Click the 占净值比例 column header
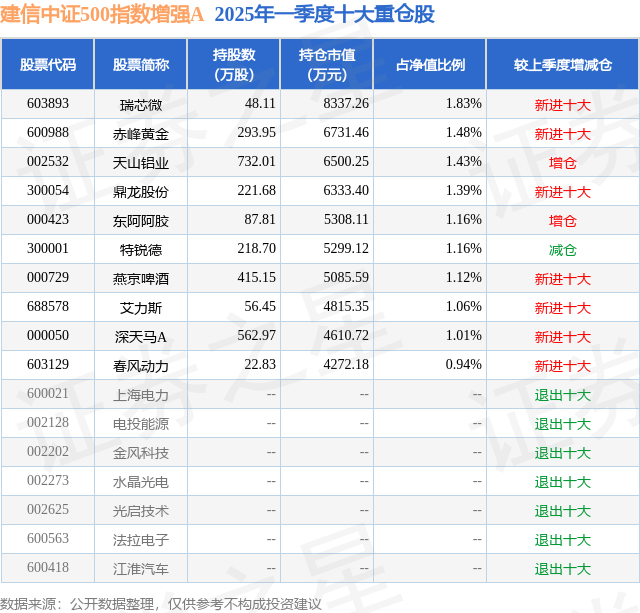640x613 pixels. [x=430, y=64]
